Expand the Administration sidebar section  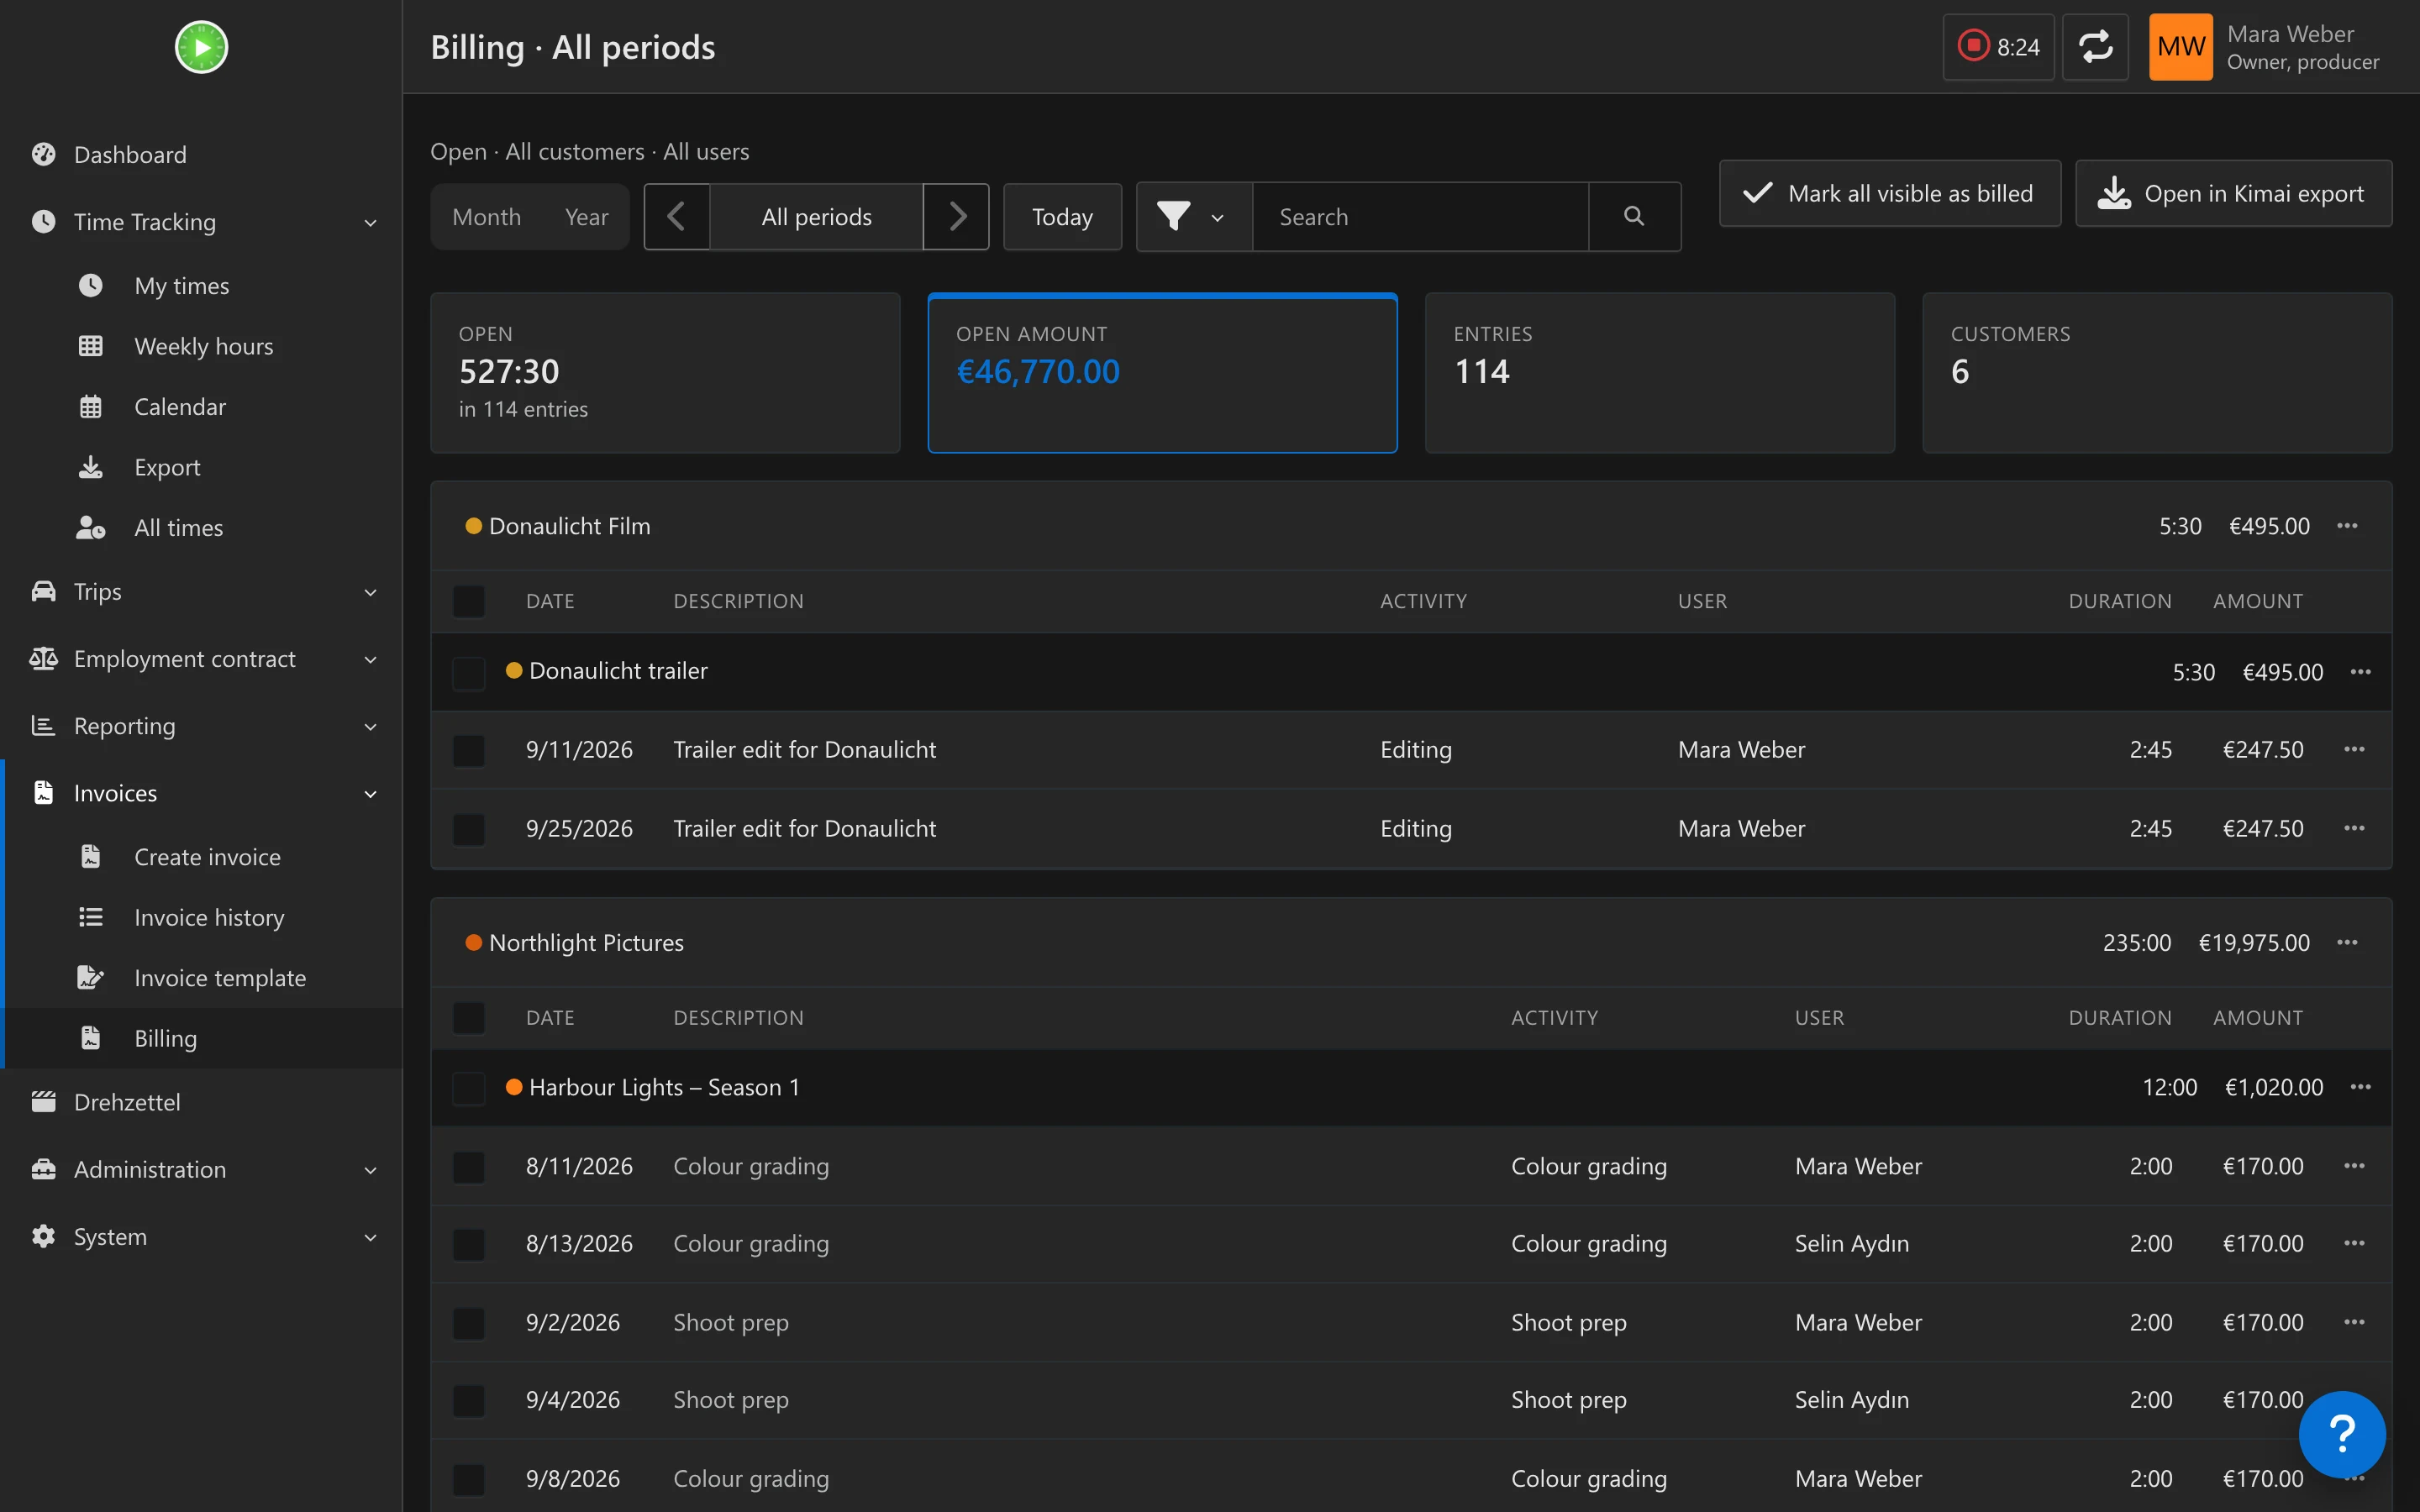click(x=201, y=1169)
